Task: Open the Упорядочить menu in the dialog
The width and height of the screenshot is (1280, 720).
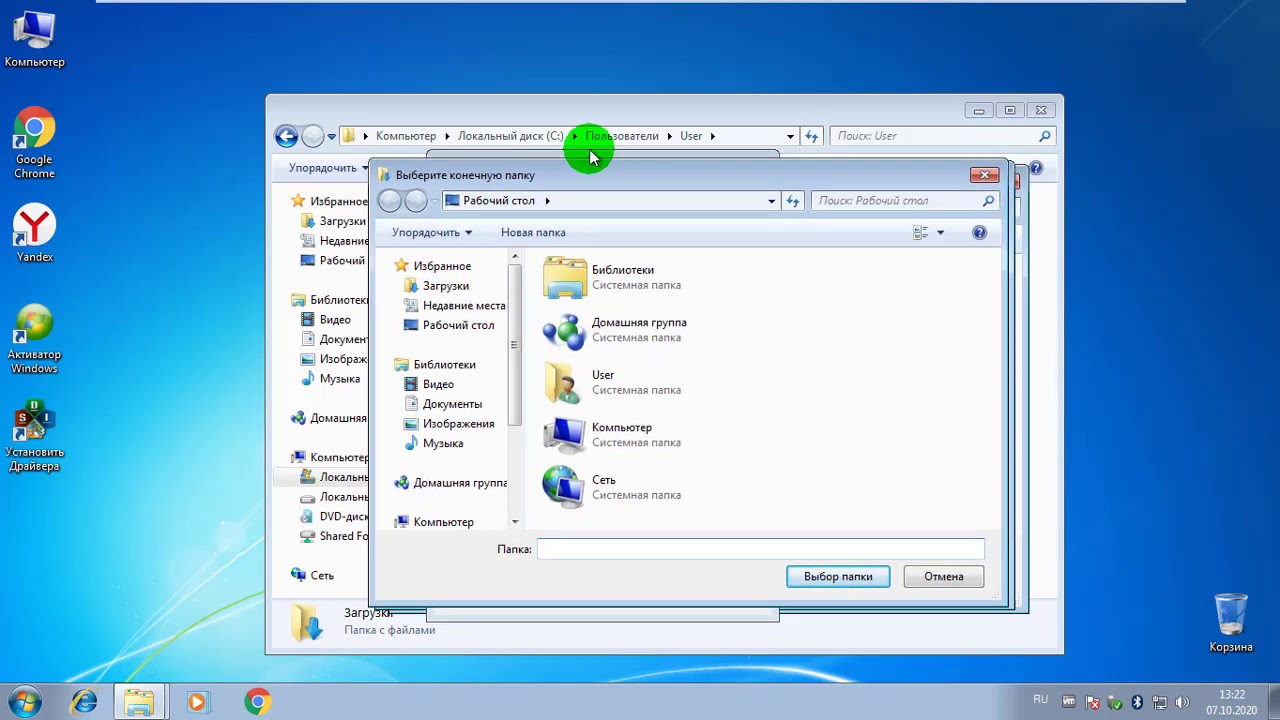Action: point(432,232)
